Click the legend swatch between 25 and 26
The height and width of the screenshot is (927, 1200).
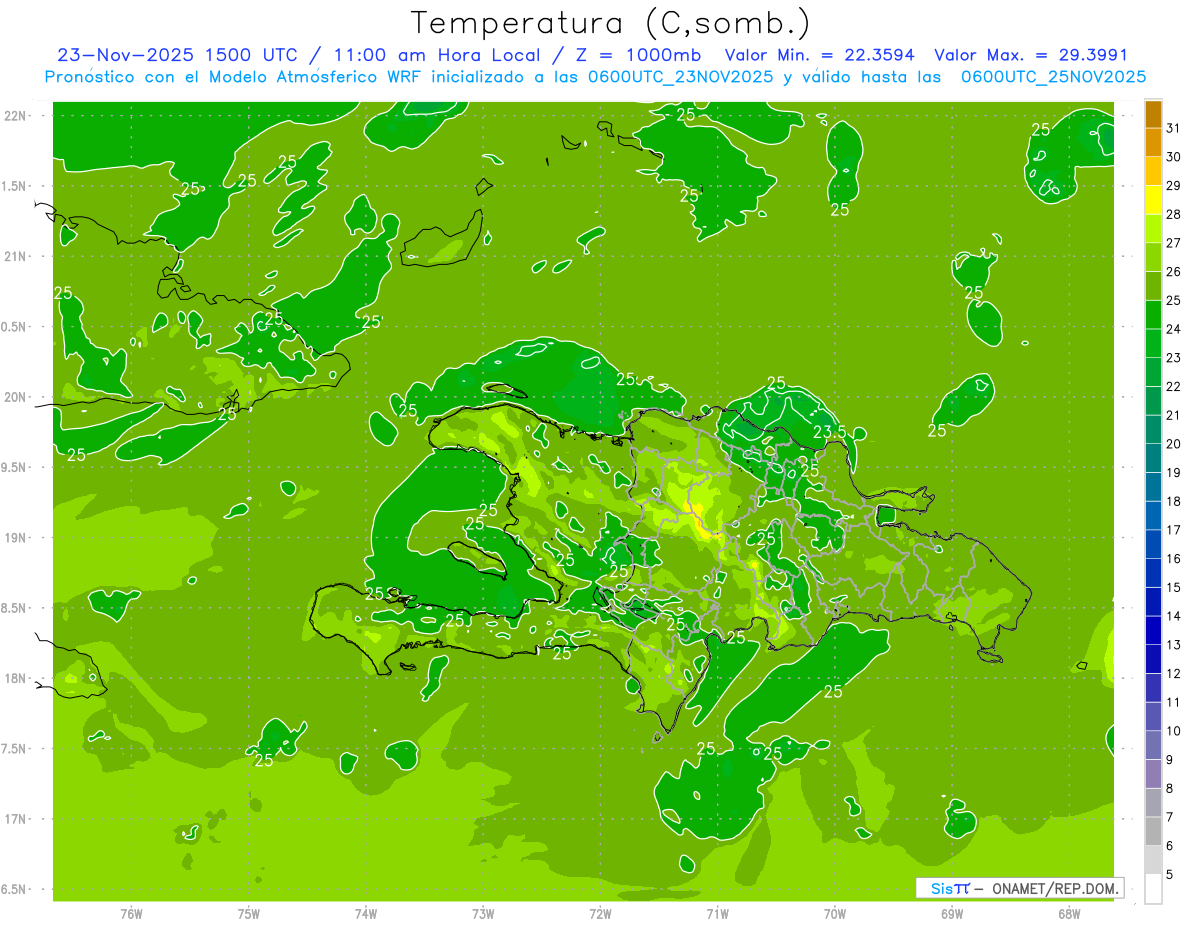coord(1153,286)
